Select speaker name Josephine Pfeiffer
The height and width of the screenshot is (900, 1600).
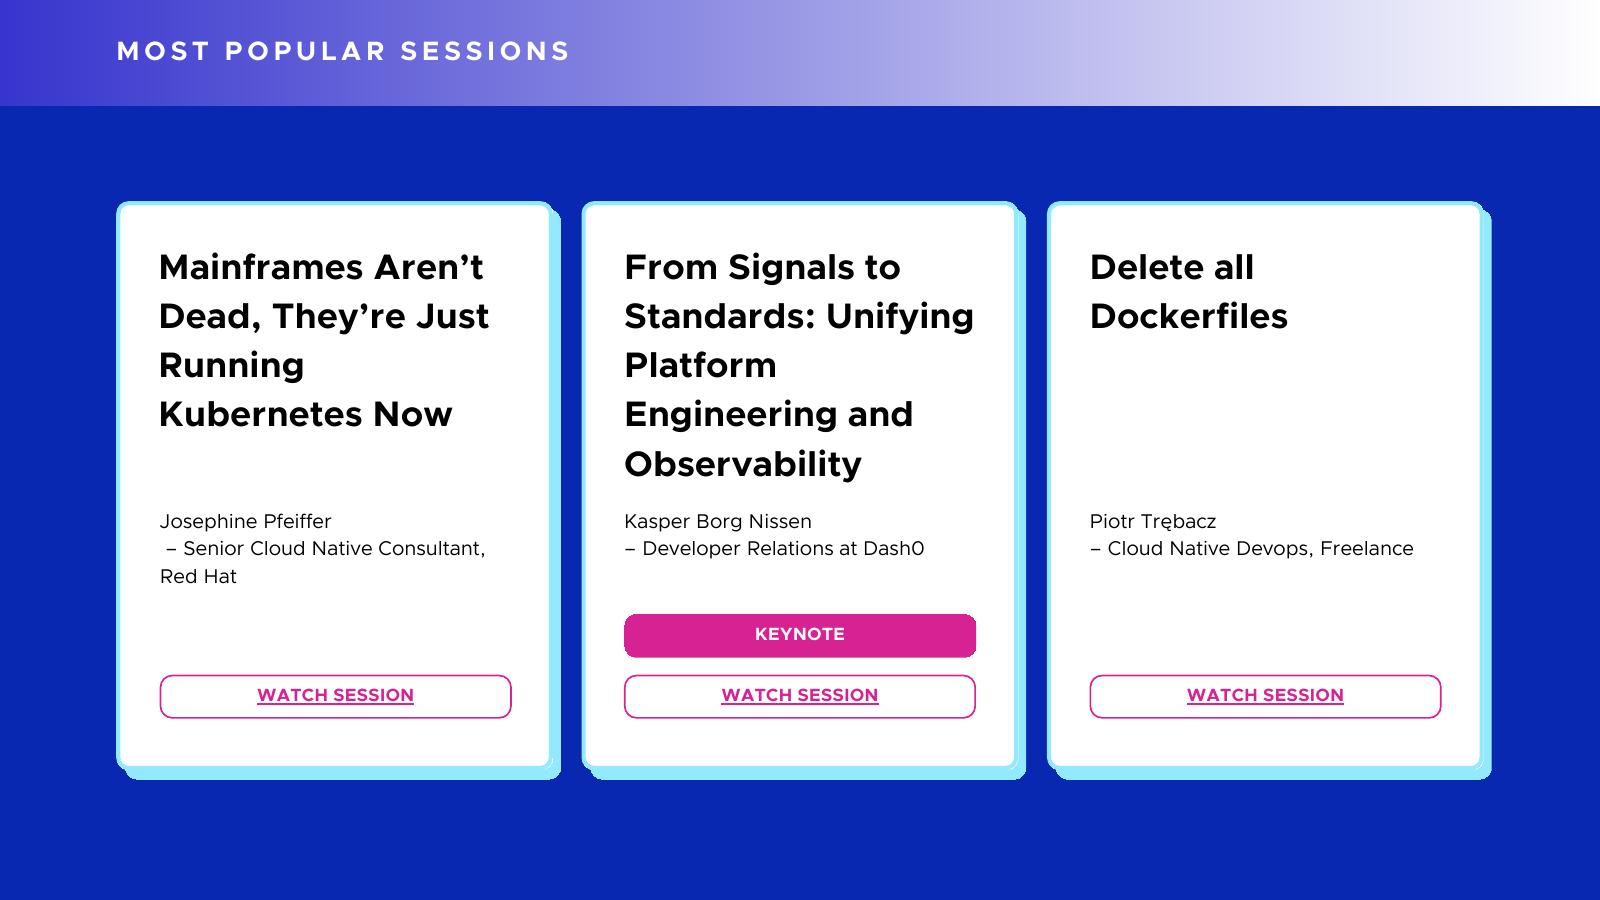click(x=245, y=521)
